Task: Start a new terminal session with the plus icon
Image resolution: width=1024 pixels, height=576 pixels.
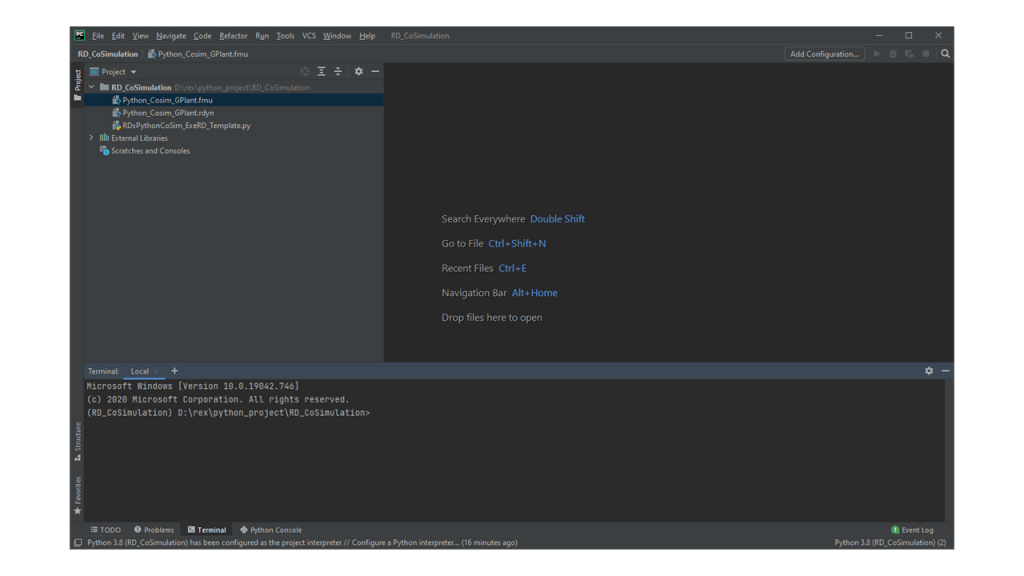Action: tap(174, 371)
